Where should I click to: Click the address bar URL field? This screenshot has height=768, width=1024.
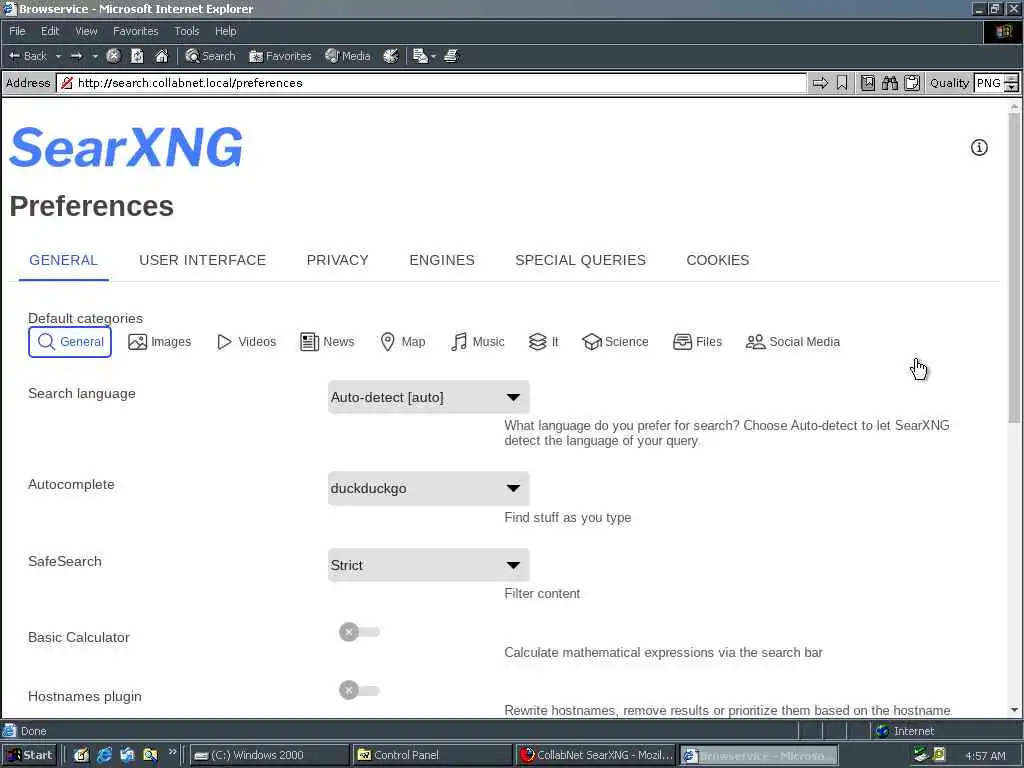(x=431, y=83)
